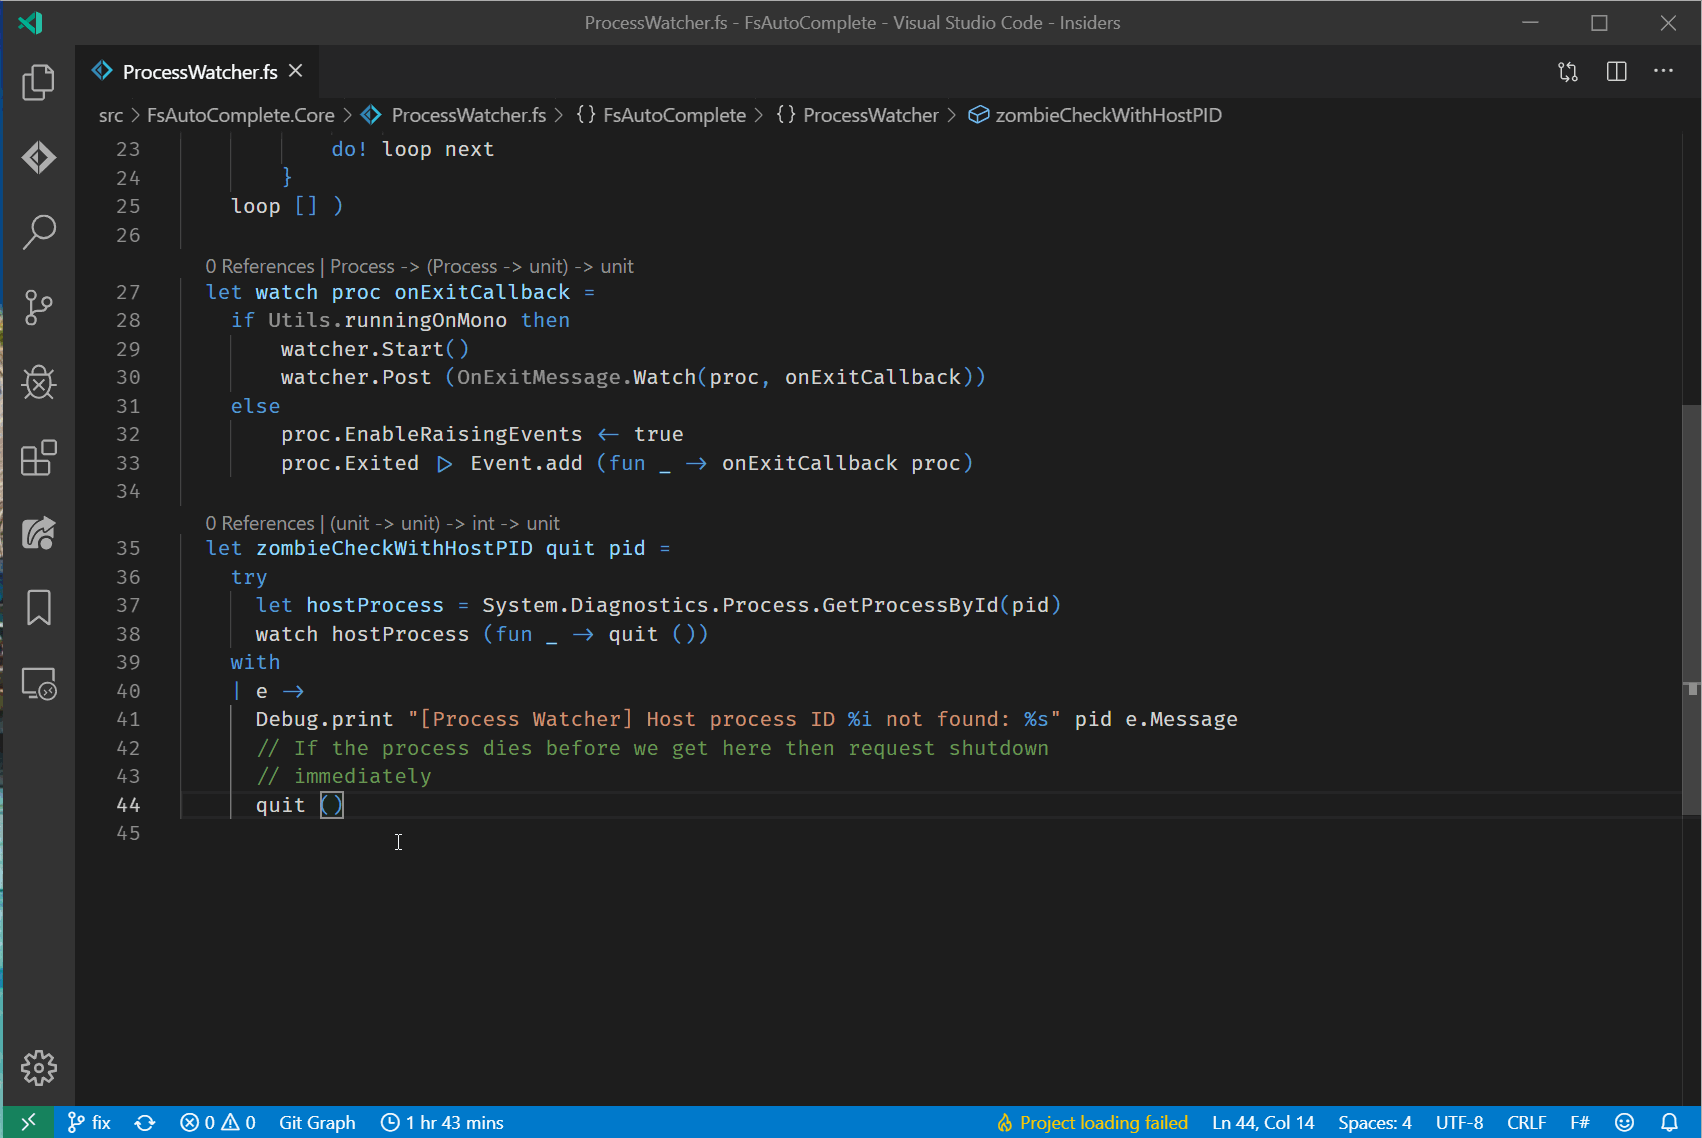Image resolution: width=1702 pixels, height=1138 pixels.
Task: Place cursor on the watcher.Start() line
Action: tap(375, 349)
